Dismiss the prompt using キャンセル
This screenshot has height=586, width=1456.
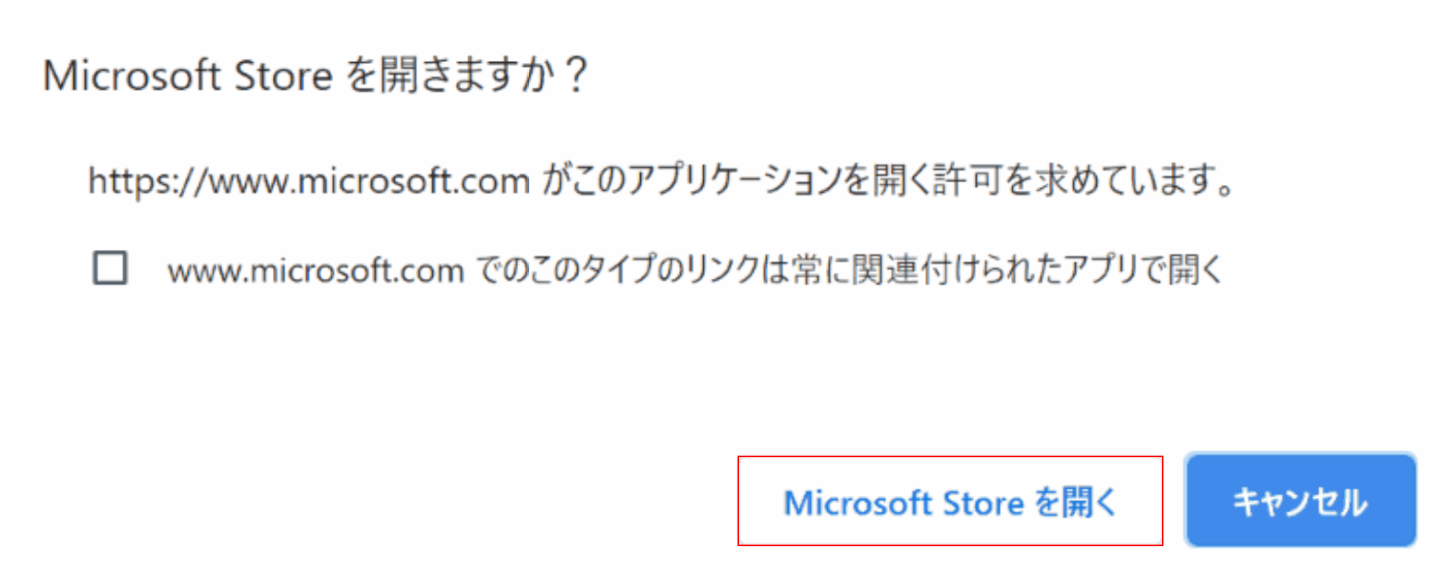(x=1300, y=502)
